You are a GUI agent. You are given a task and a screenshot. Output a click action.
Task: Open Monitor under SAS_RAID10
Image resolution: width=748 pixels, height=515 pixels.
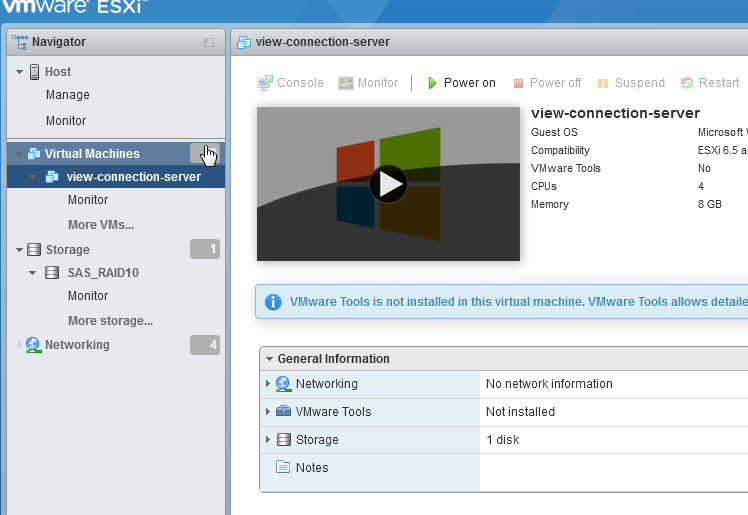pos(88,296)
